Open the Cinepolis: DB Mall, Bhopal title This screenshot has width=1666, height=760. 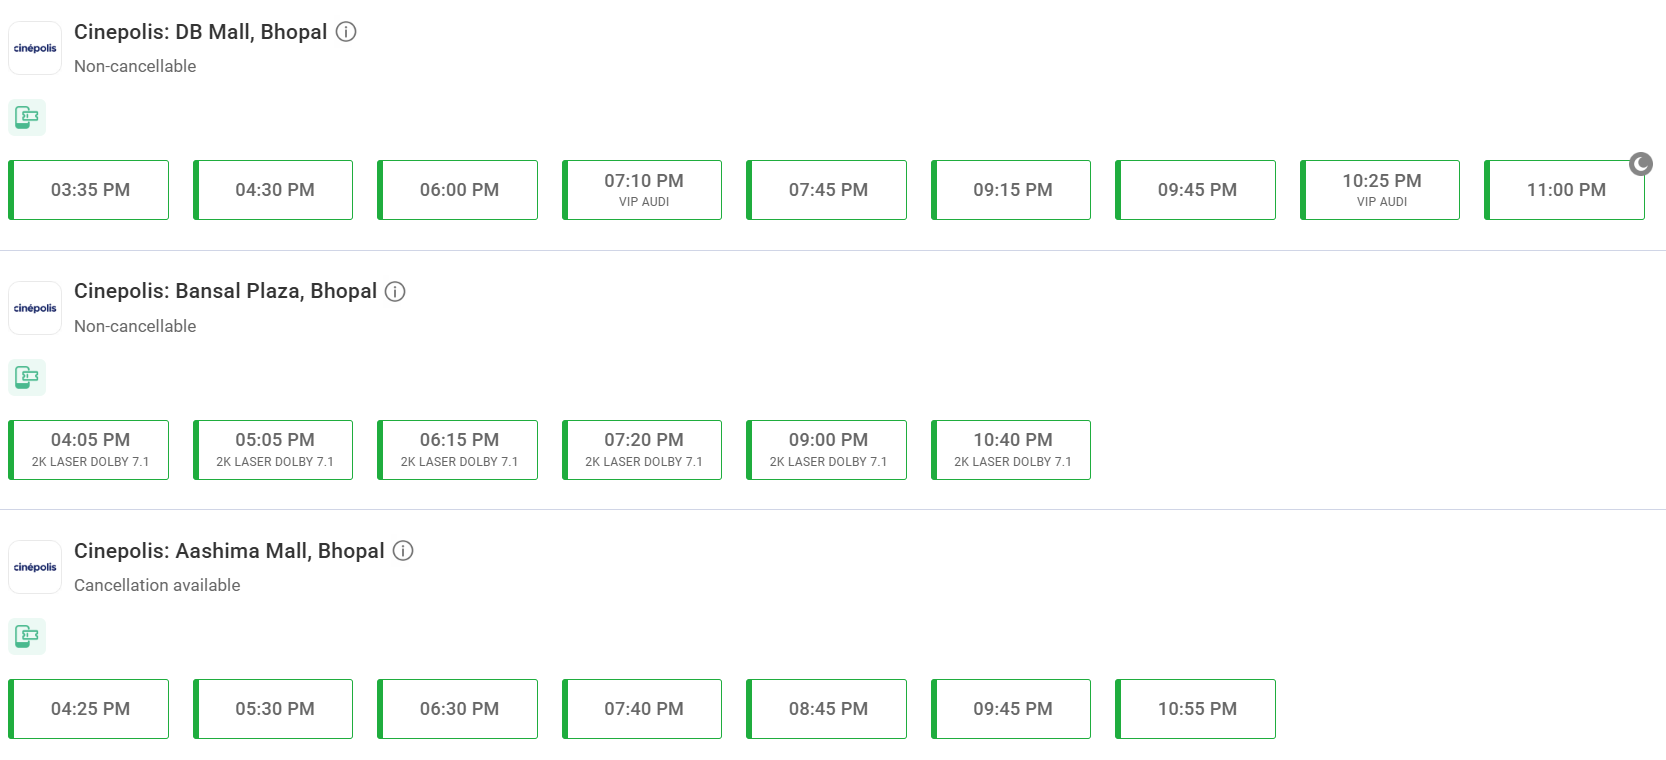[x=201, y=32]
